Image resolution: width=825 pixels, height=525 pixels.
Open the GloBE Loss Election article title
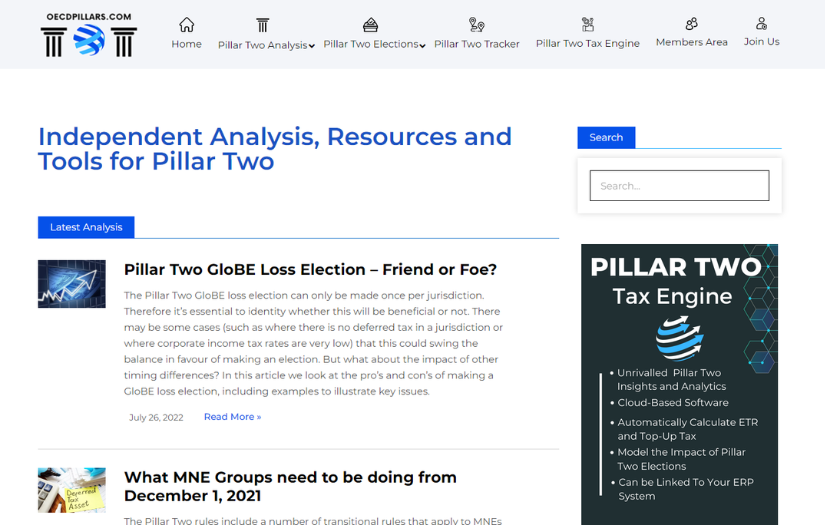310,269
